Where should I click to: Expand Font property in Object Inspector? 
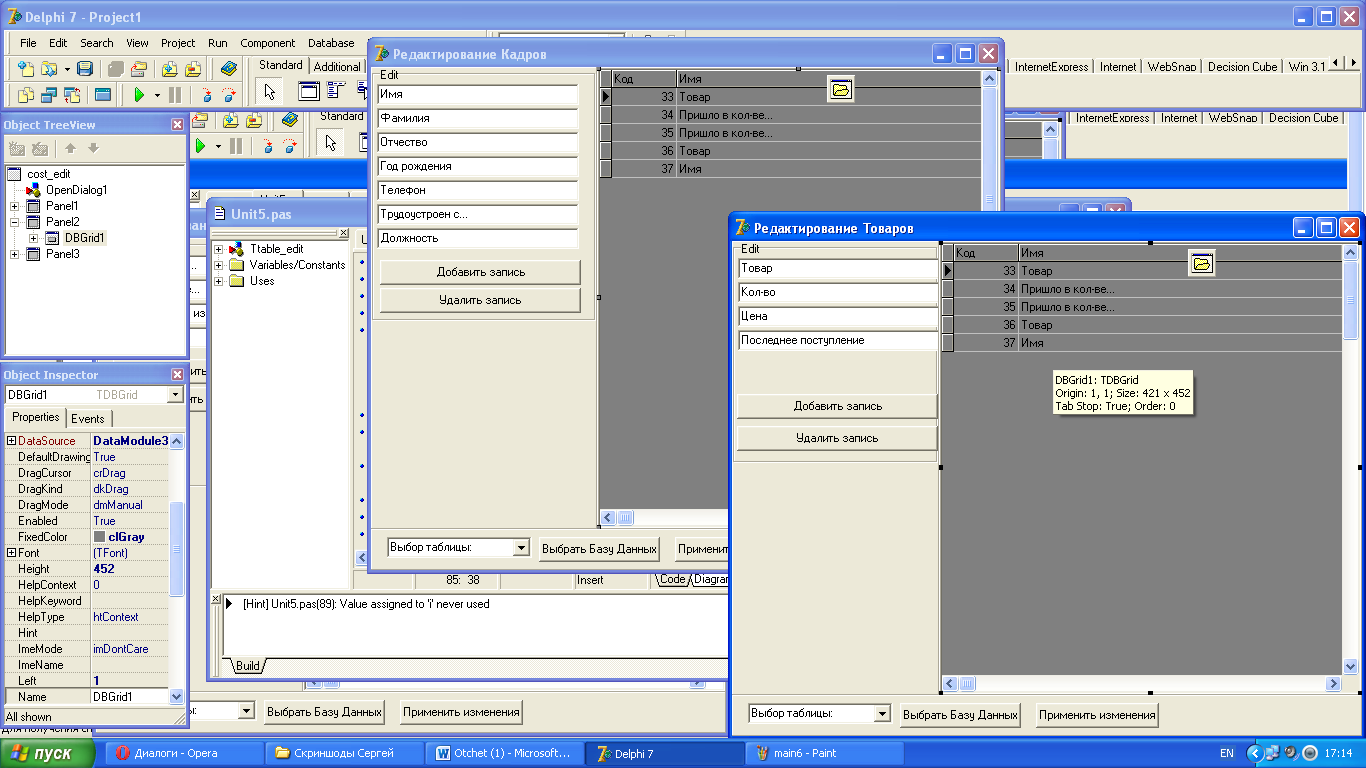(12, 553)
